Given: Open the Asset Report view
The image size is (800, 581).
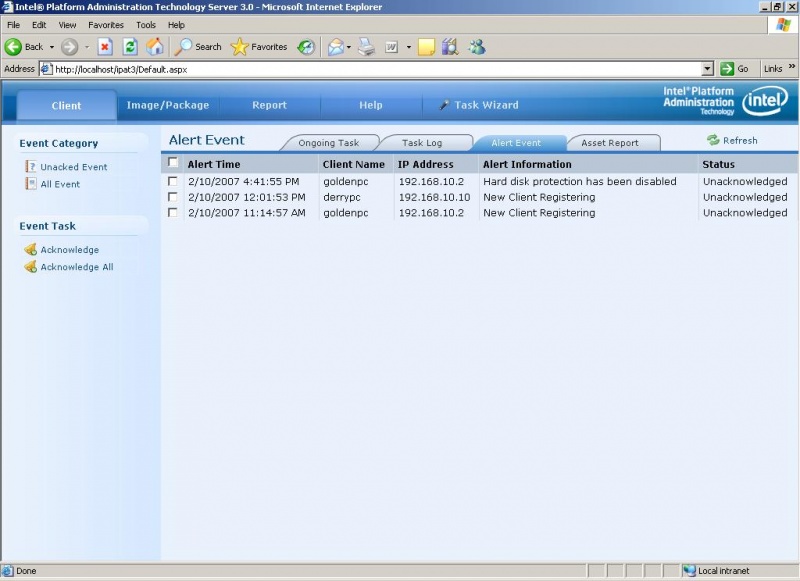Looking at the screenshot, I should click(x=612, y=142).
